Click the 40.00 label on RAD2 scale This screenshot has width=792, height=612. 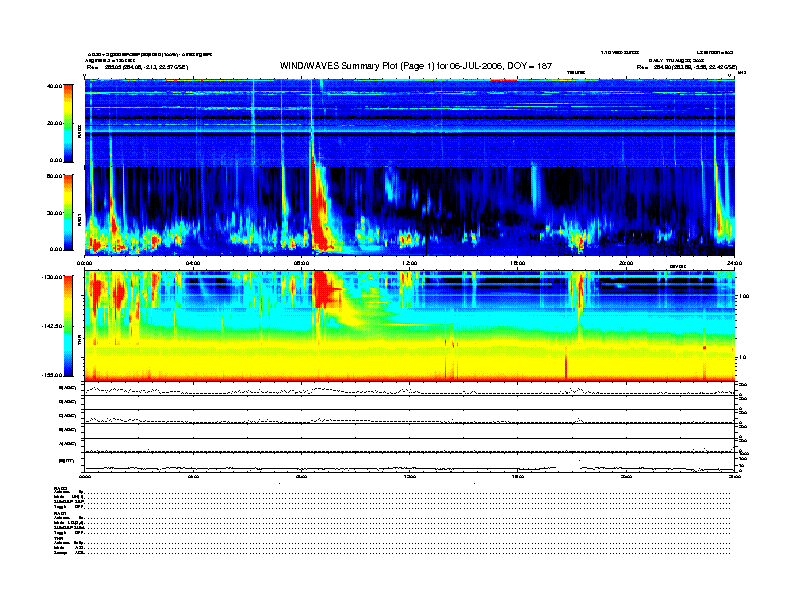tap(54, 86)
